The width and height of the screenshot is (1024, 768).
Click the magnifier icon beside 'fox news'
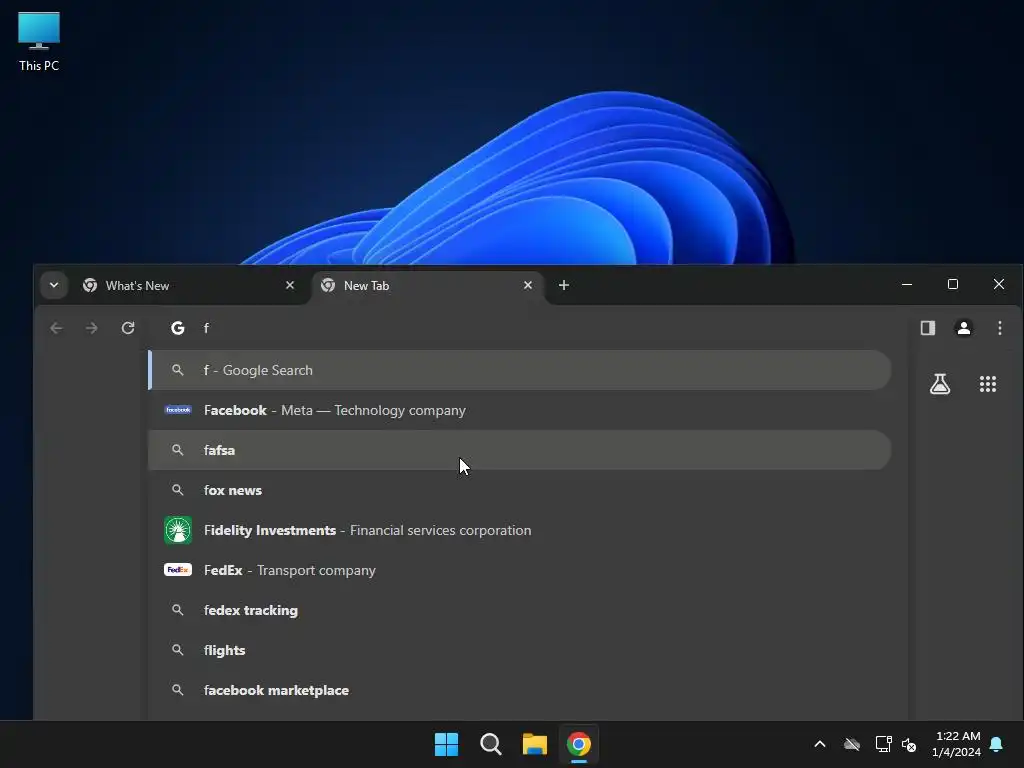pyautogui.click(x=178, y=490)
